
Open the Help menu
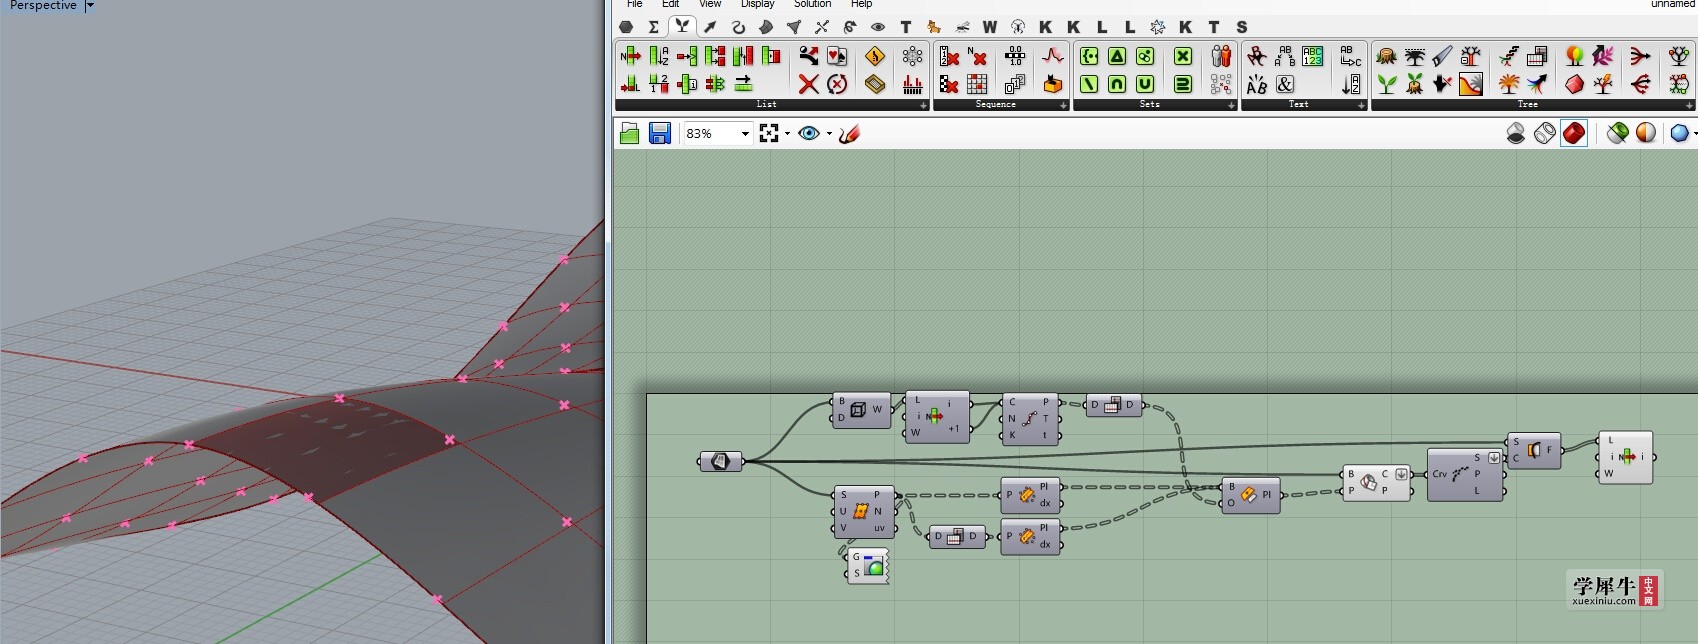click(861, 4)
